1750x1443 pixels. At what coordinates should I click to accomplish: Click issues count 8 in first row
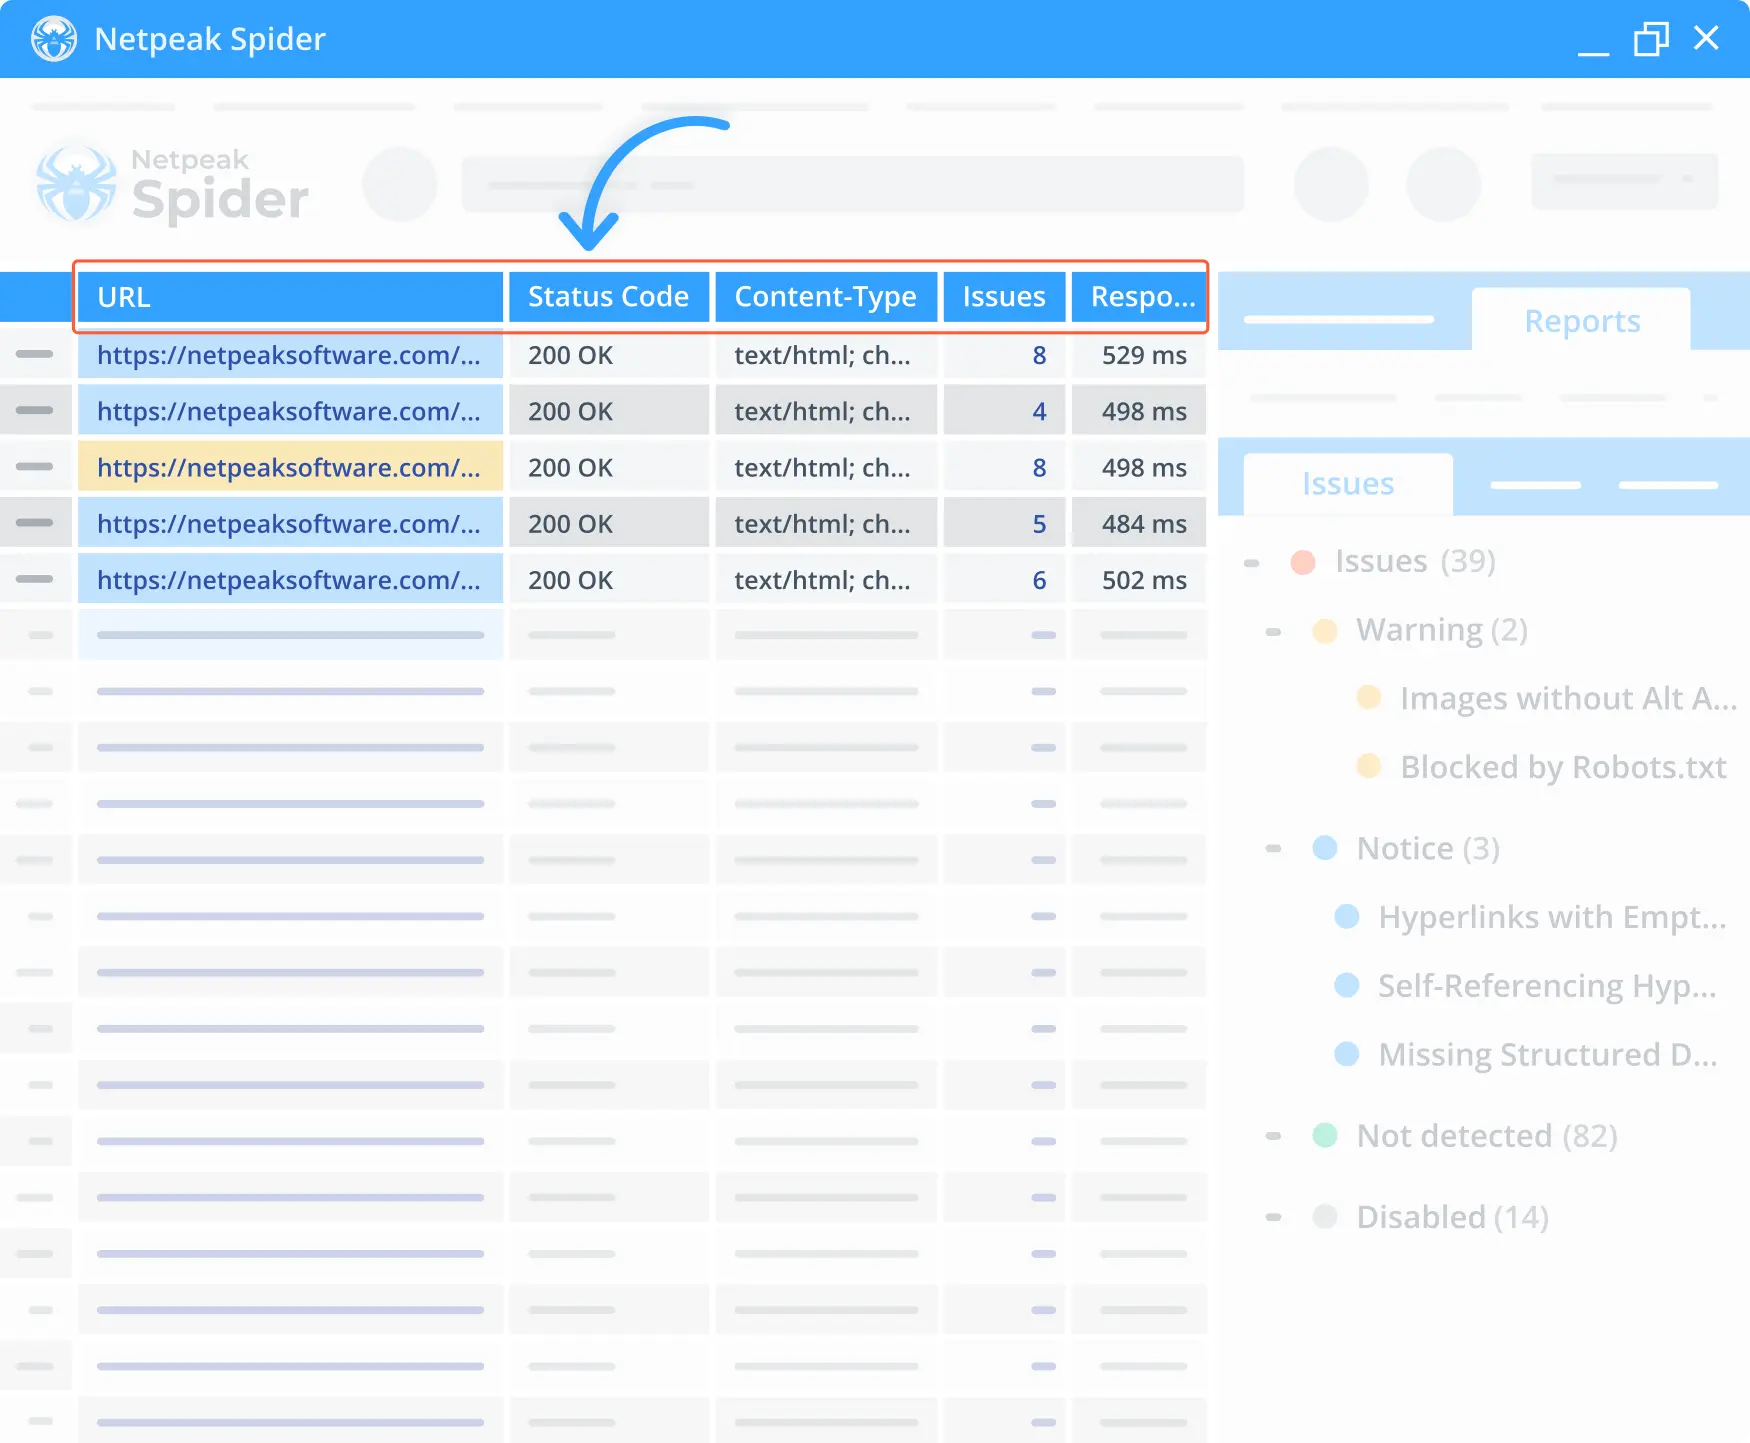tap(1039, 356)
